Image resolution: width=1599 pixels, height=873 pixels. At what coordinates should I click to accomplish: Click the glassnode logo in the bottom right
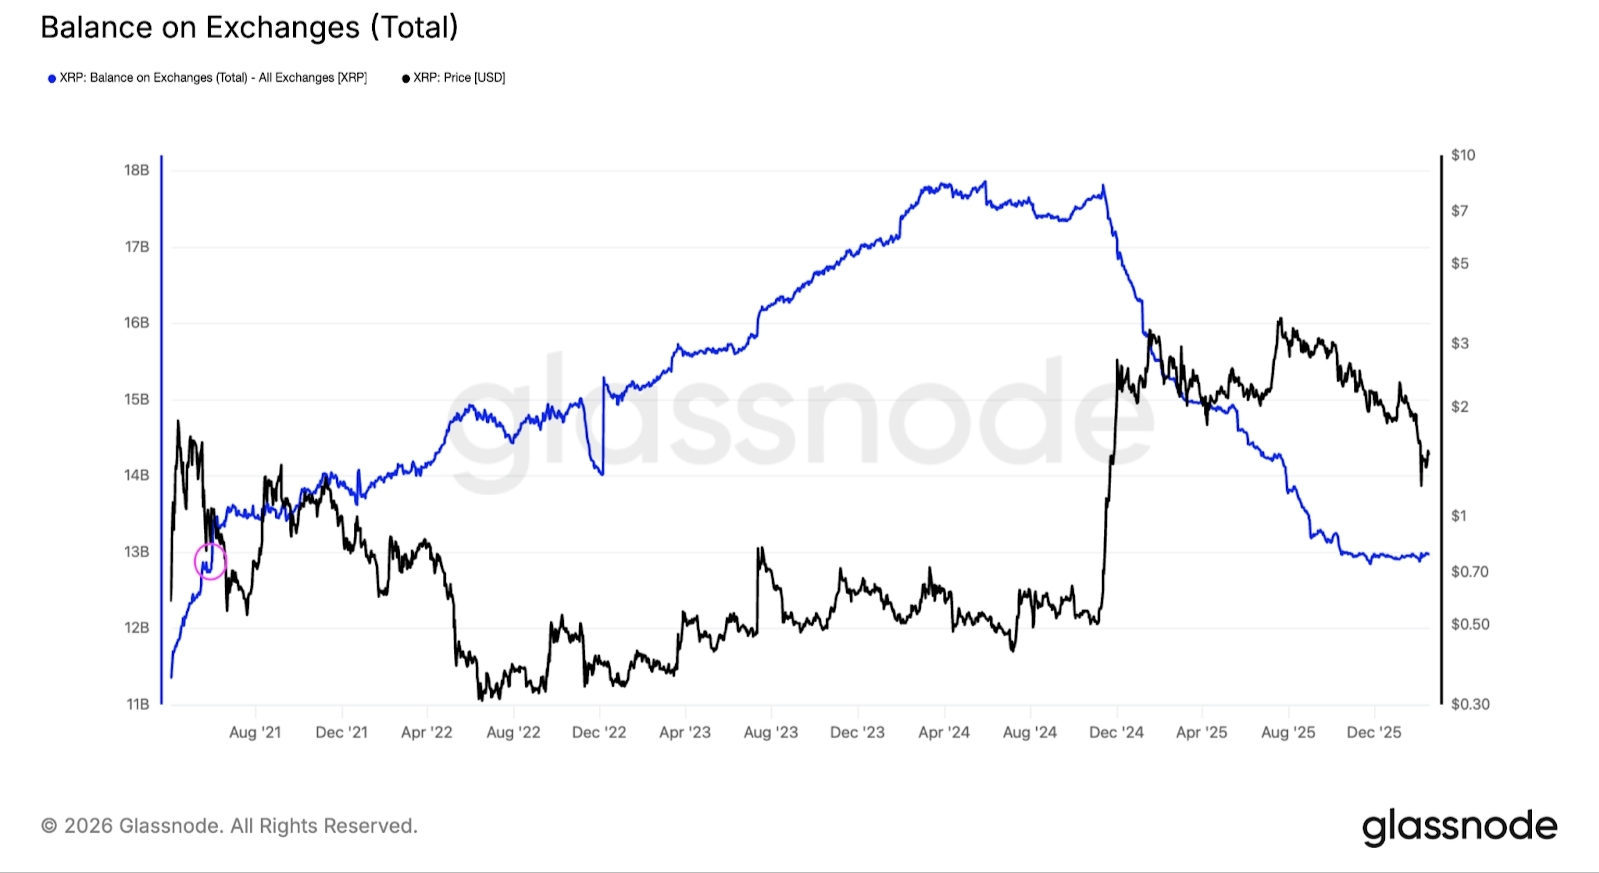[x=1459, y=827]
